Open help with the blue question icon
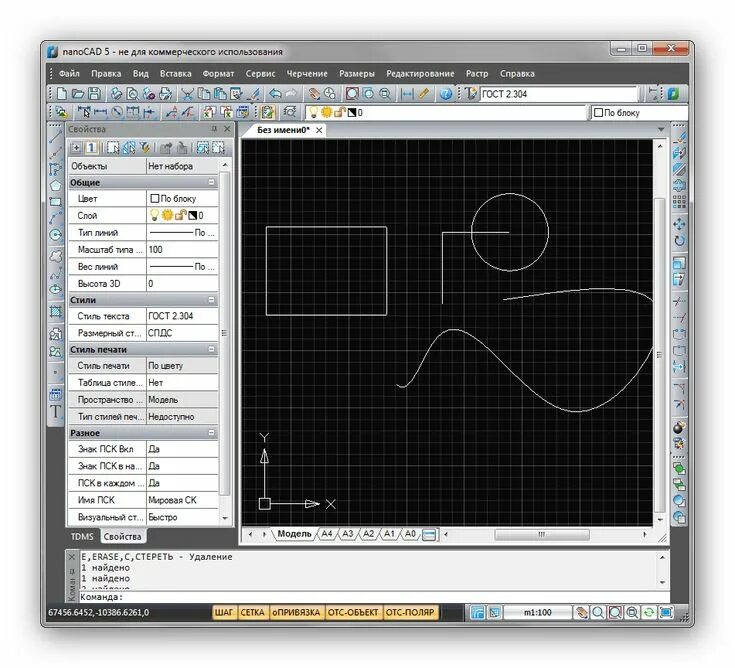 coord(446,94)
